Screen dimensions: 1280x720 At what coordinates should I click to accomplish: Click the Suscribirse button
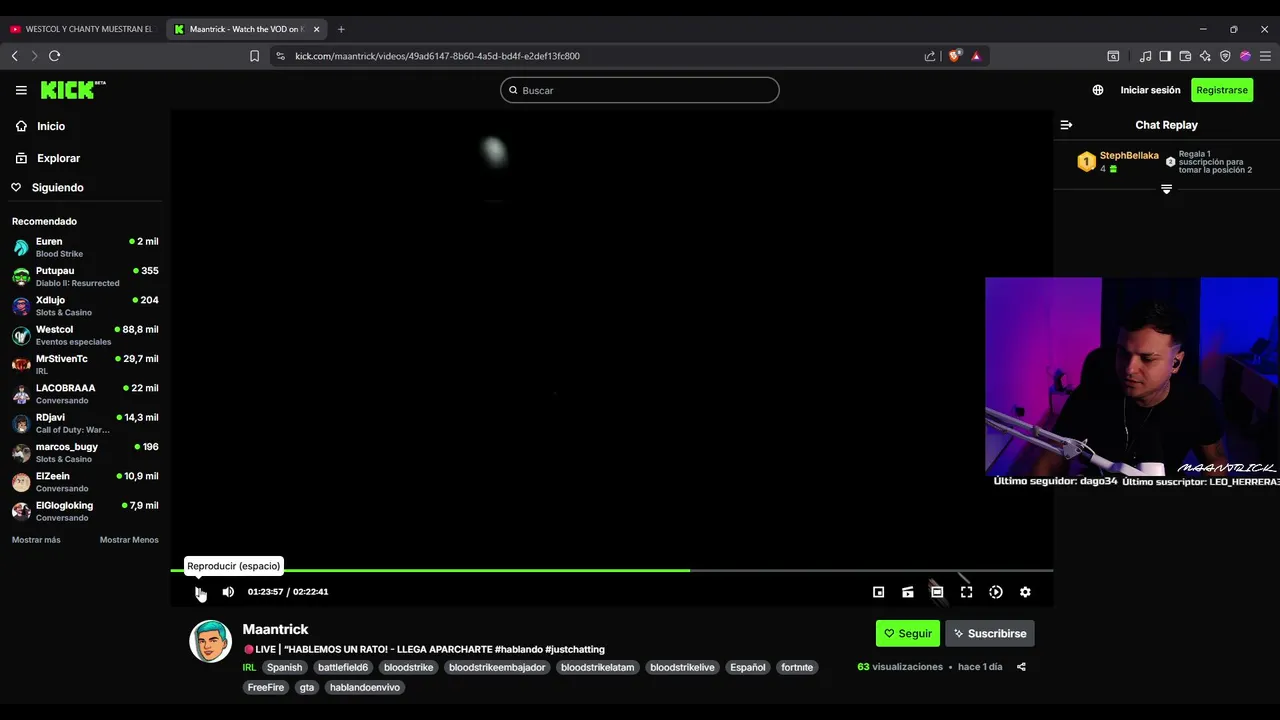click(990, 633)
